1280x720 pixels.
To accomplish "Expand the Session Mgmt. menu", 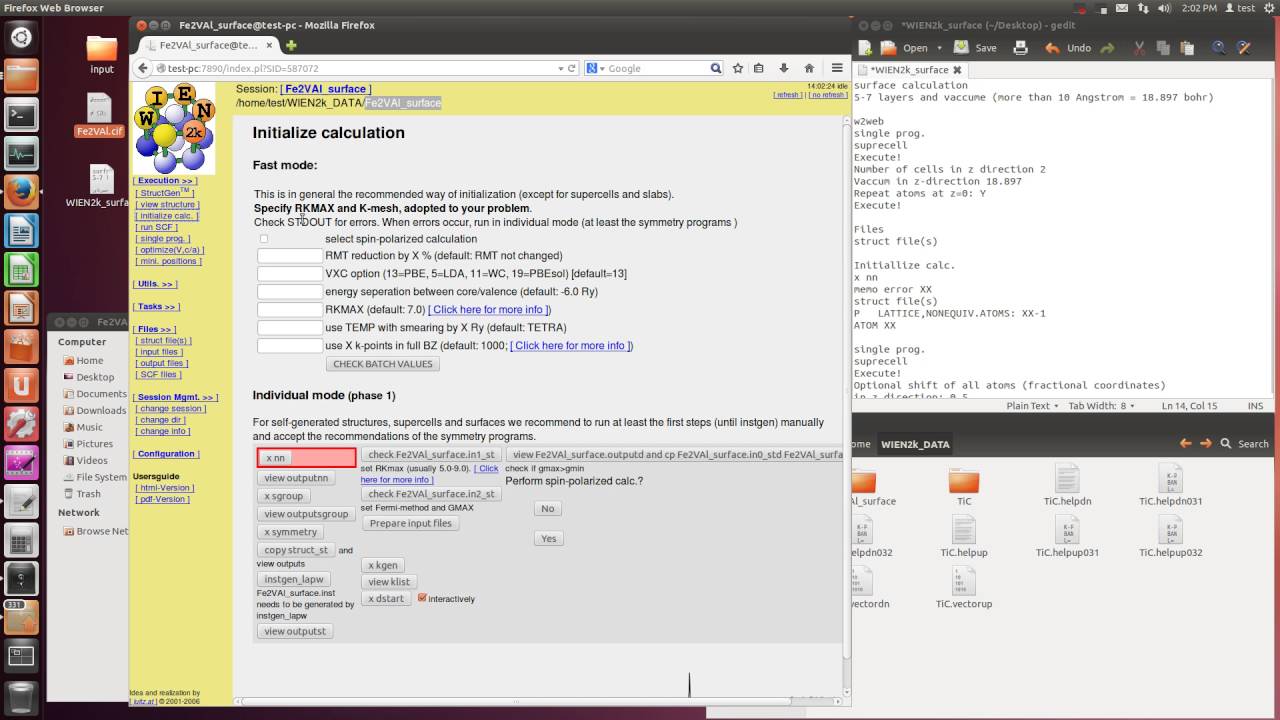I will 176,397.
